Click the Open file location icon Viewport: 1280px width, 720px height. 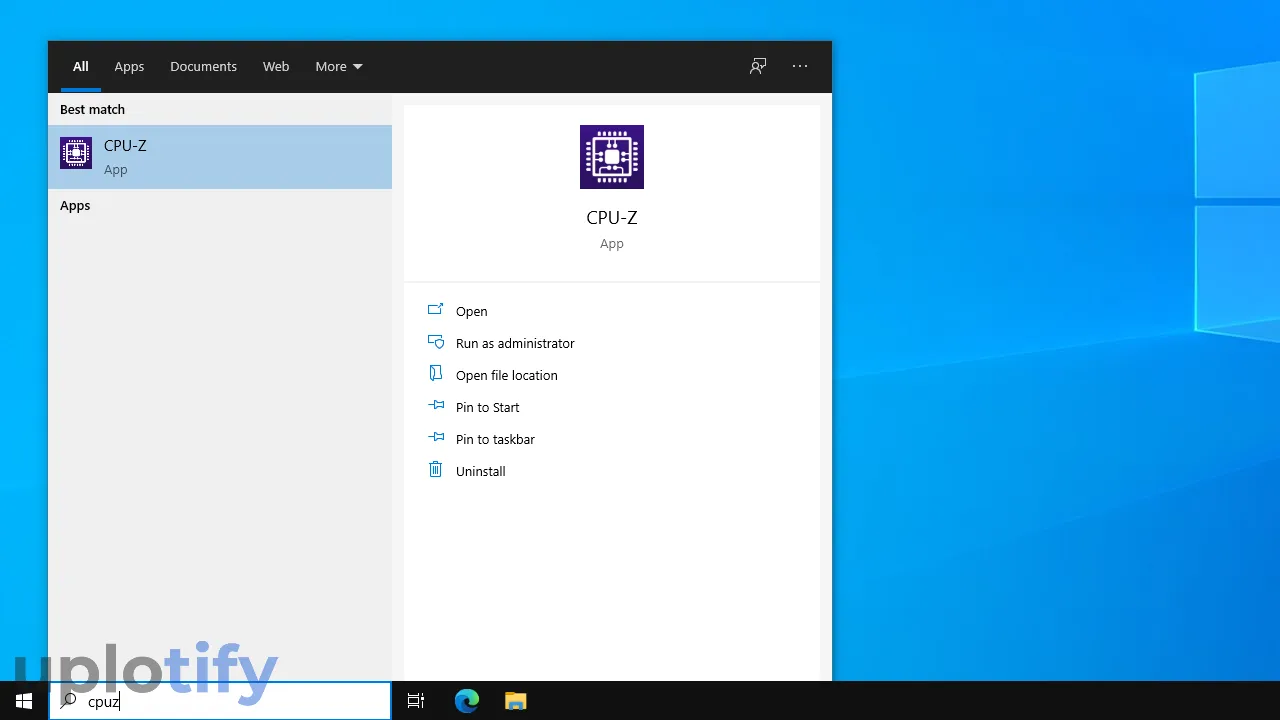(435, 373)
